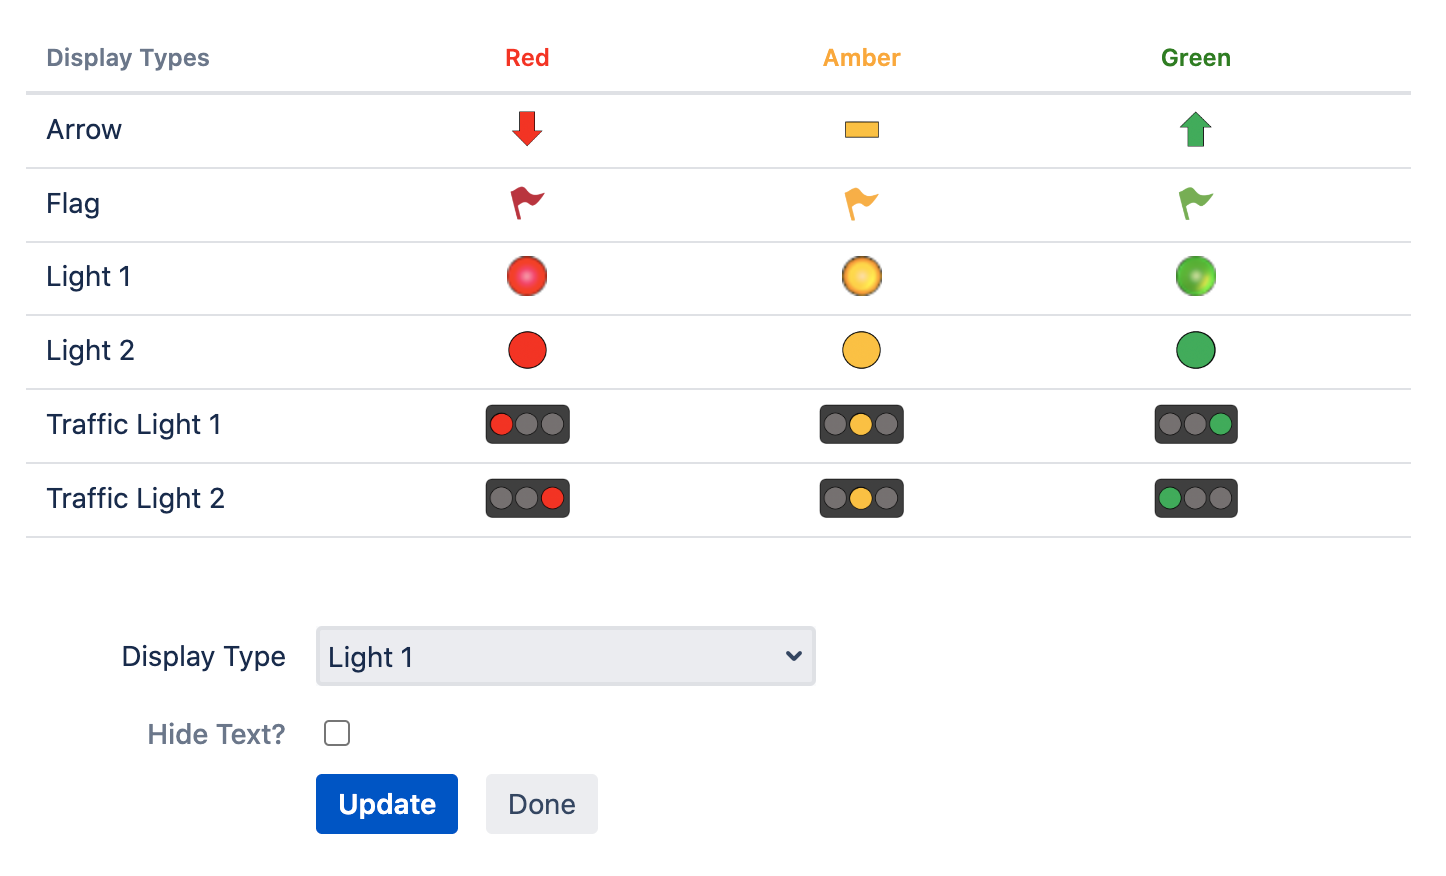Click the red Traffic Light 1 icon
Viewport: 1446px width, 876px height.
tap(527, 424)
